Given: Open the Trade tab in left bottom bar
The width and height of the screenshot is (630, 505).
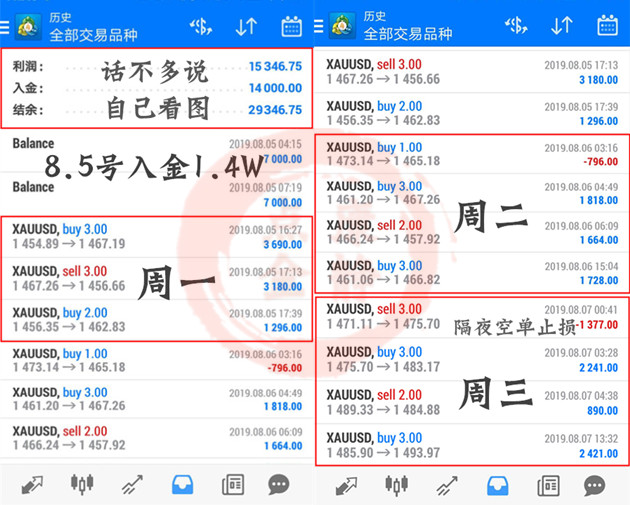Looking at the screenshot, I should click(x=132, y=485).
